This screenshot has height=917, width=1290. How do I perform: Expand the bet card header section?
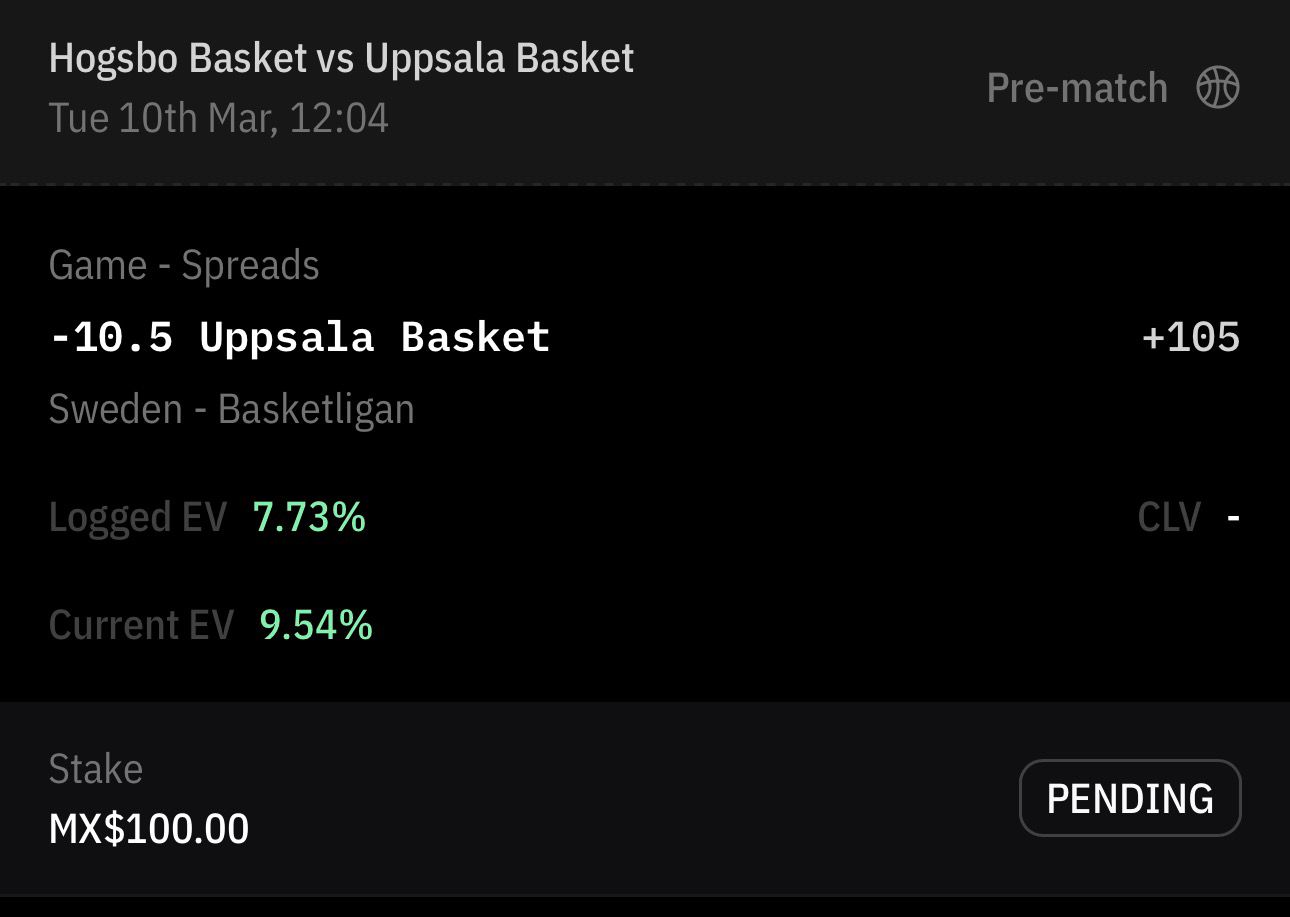click(645, 91)
